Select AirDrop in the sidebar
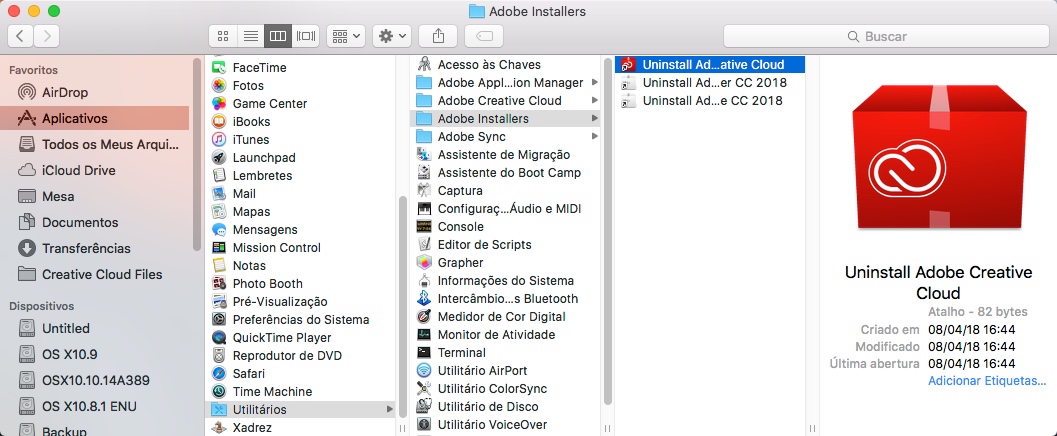This screenshot has width=1057, height=436. [x=94, y=92]
